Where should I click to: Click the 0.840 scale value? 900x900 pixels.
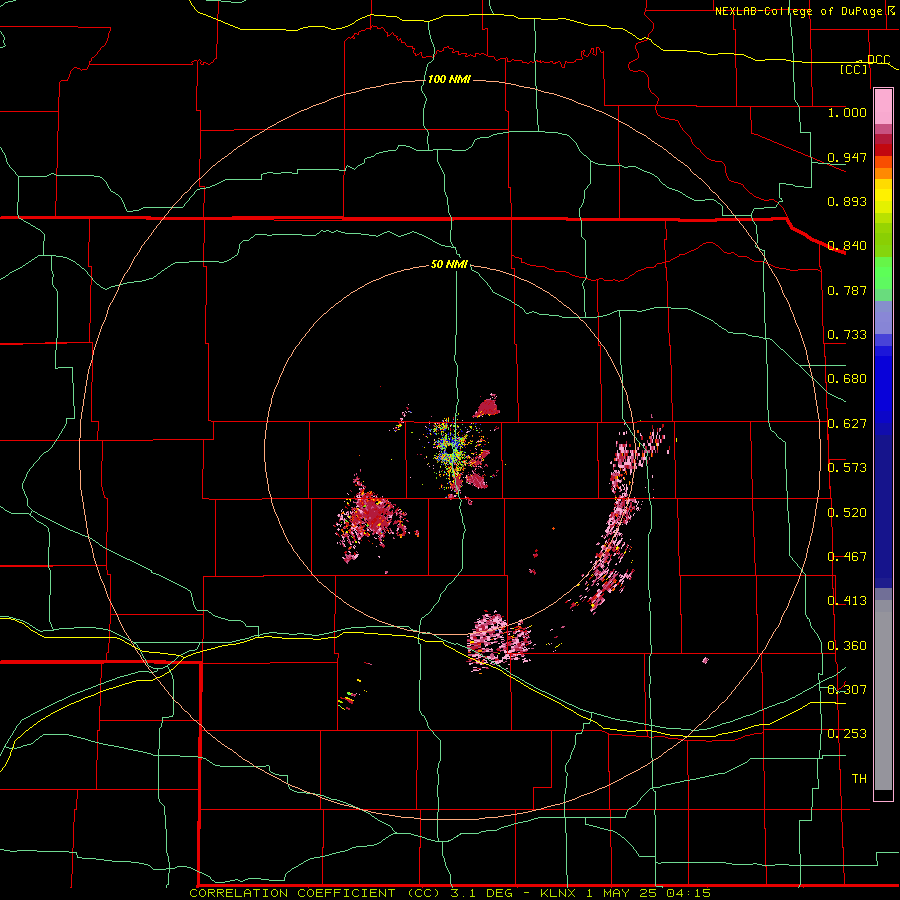point(847,246)
